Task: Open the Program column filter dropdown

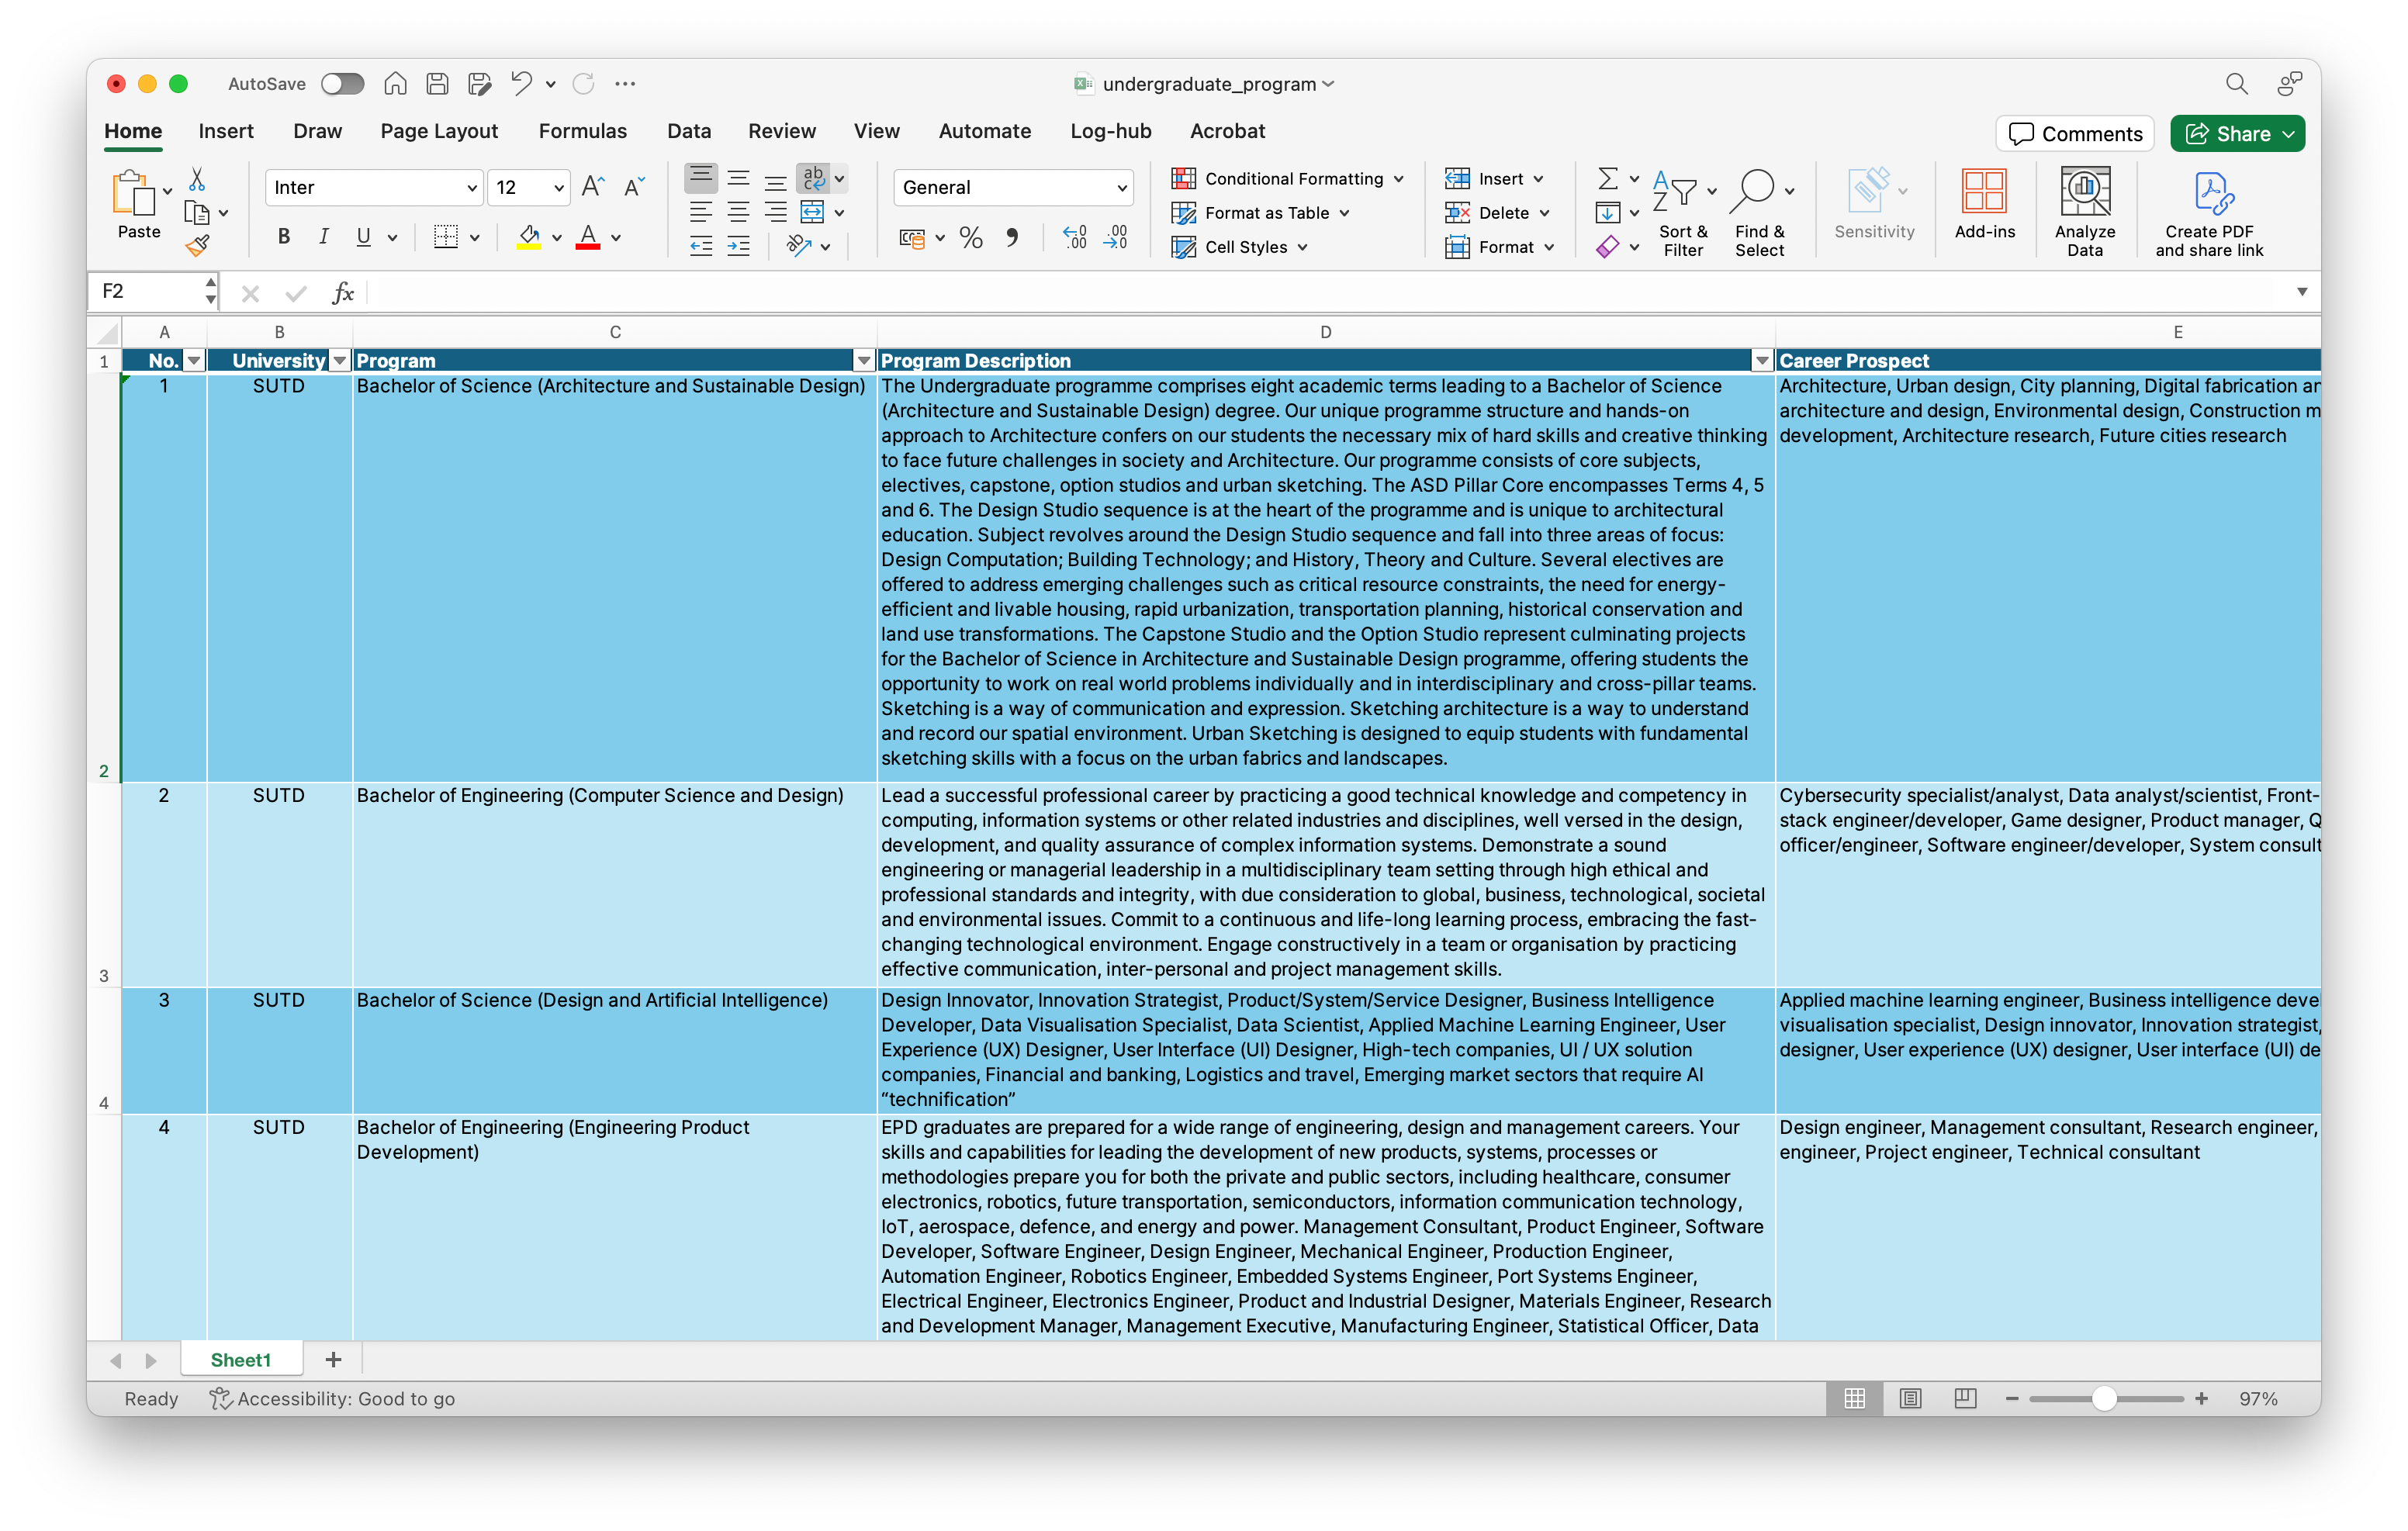Action: (x=864, y=361)
